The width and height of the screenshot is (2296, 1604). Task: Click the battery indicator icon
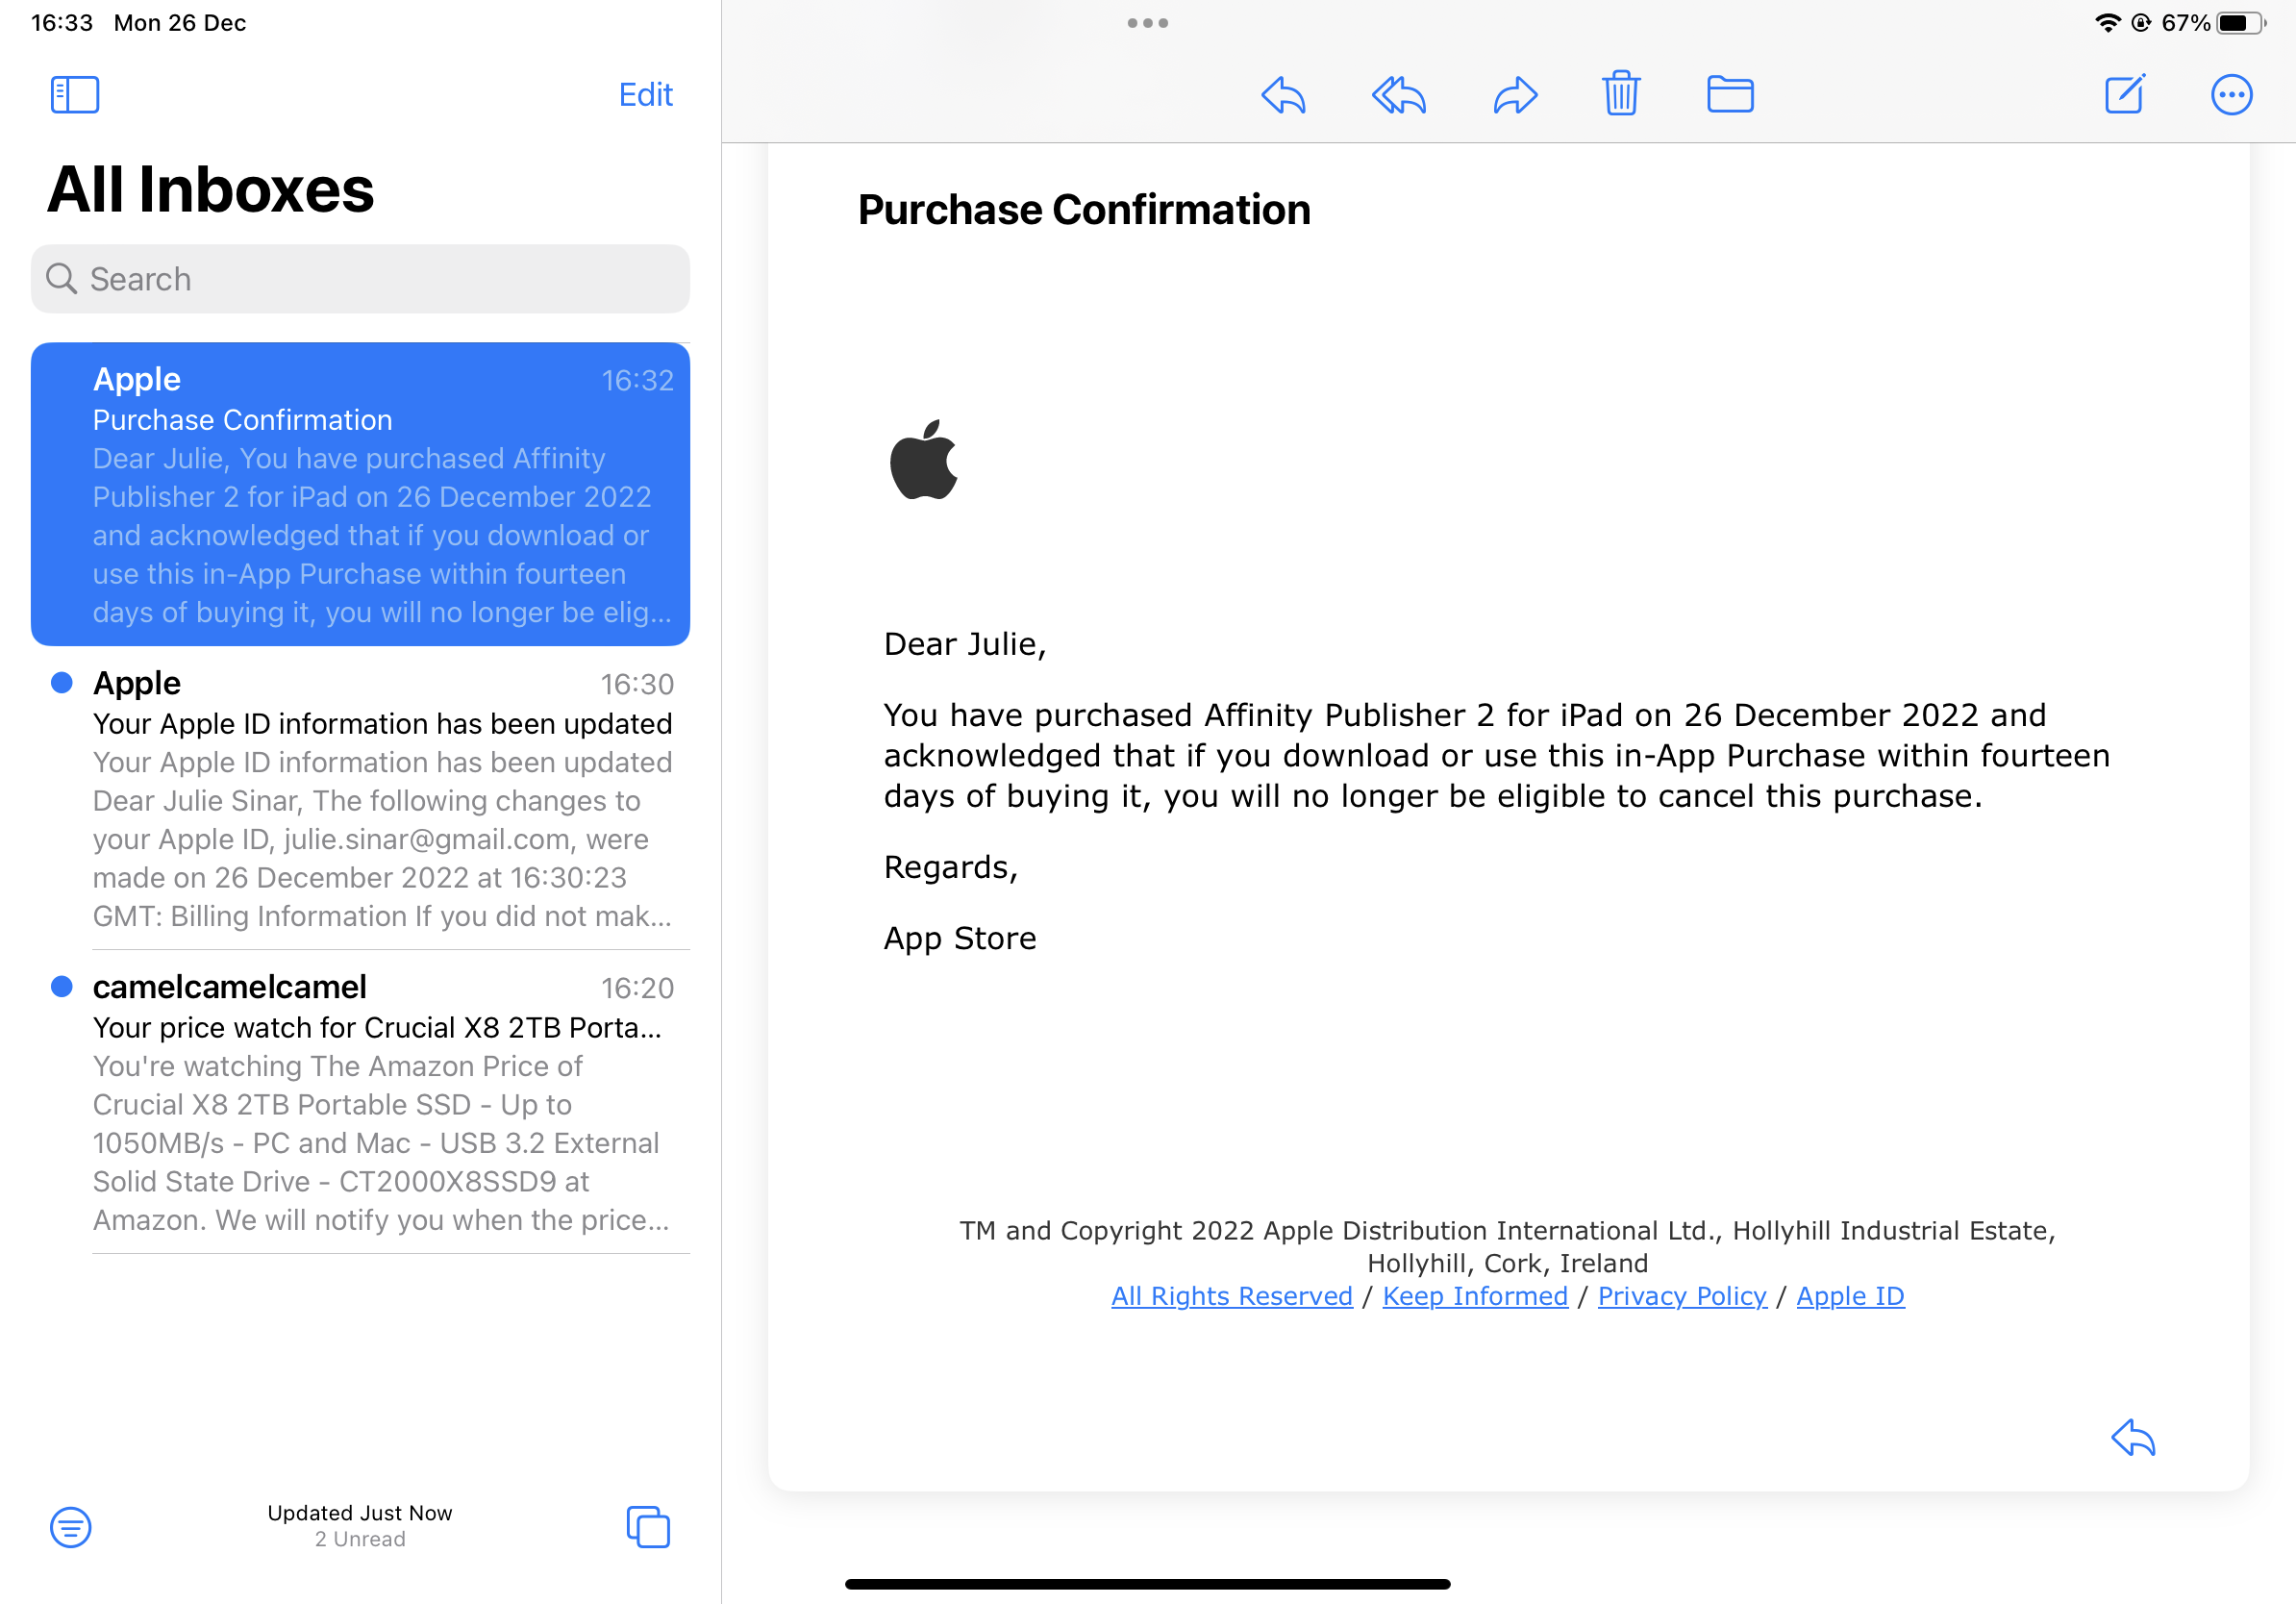tap(2241, 23)
